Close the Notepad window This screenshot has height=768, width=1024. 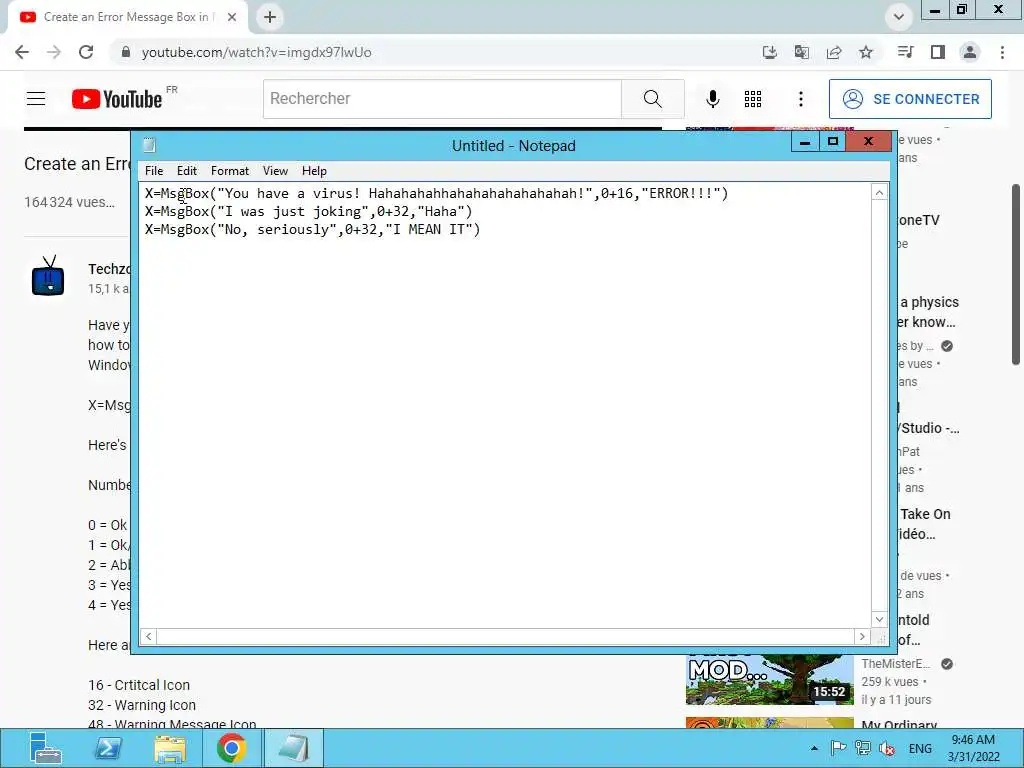[x=869, y=142]
